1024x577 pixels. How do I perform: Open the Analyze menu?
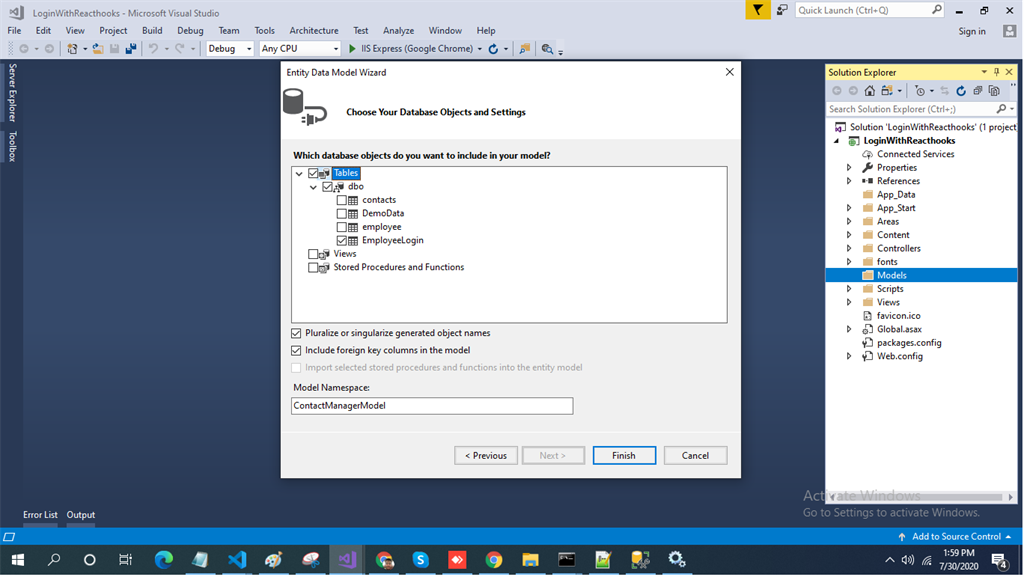[x=398, y=31]
